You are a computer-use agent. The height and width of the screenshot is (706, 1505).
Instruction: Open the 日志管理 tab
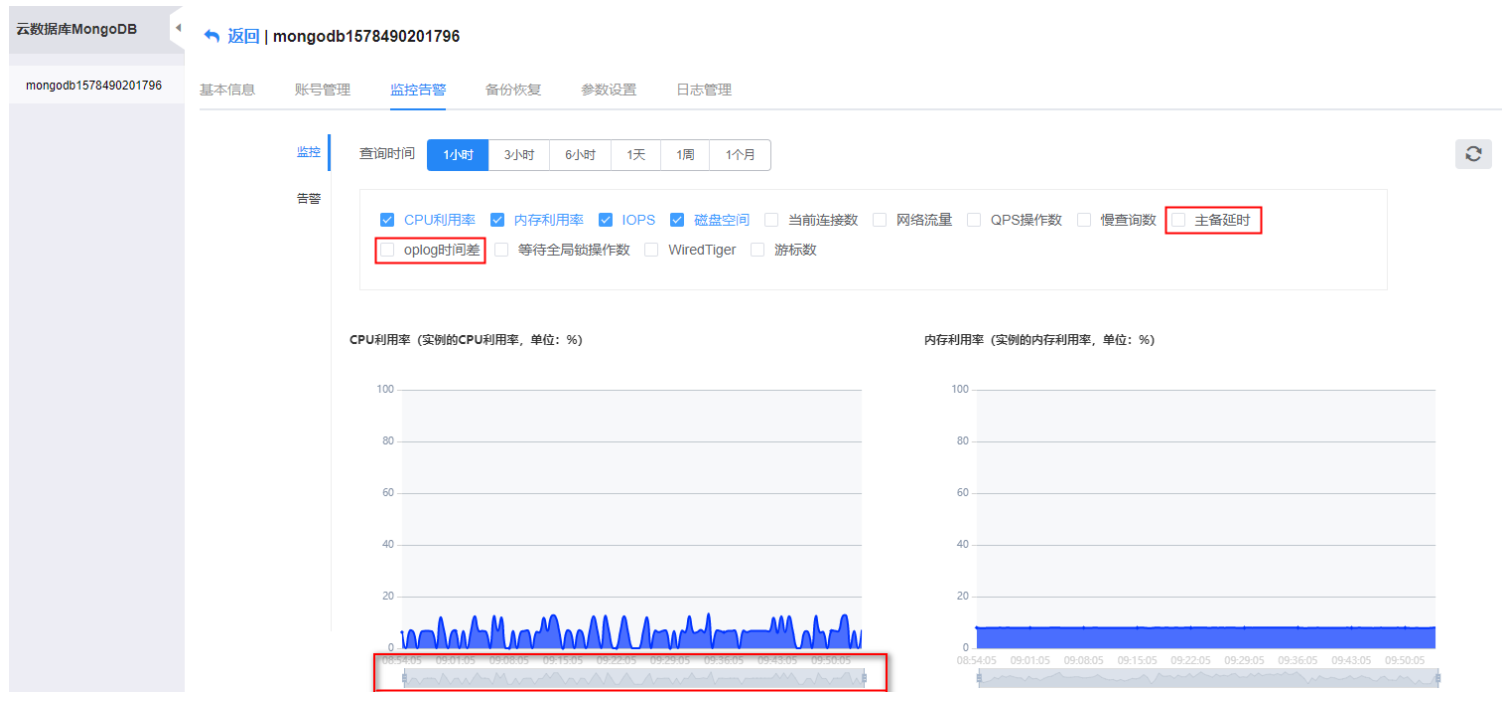(704, 90)
